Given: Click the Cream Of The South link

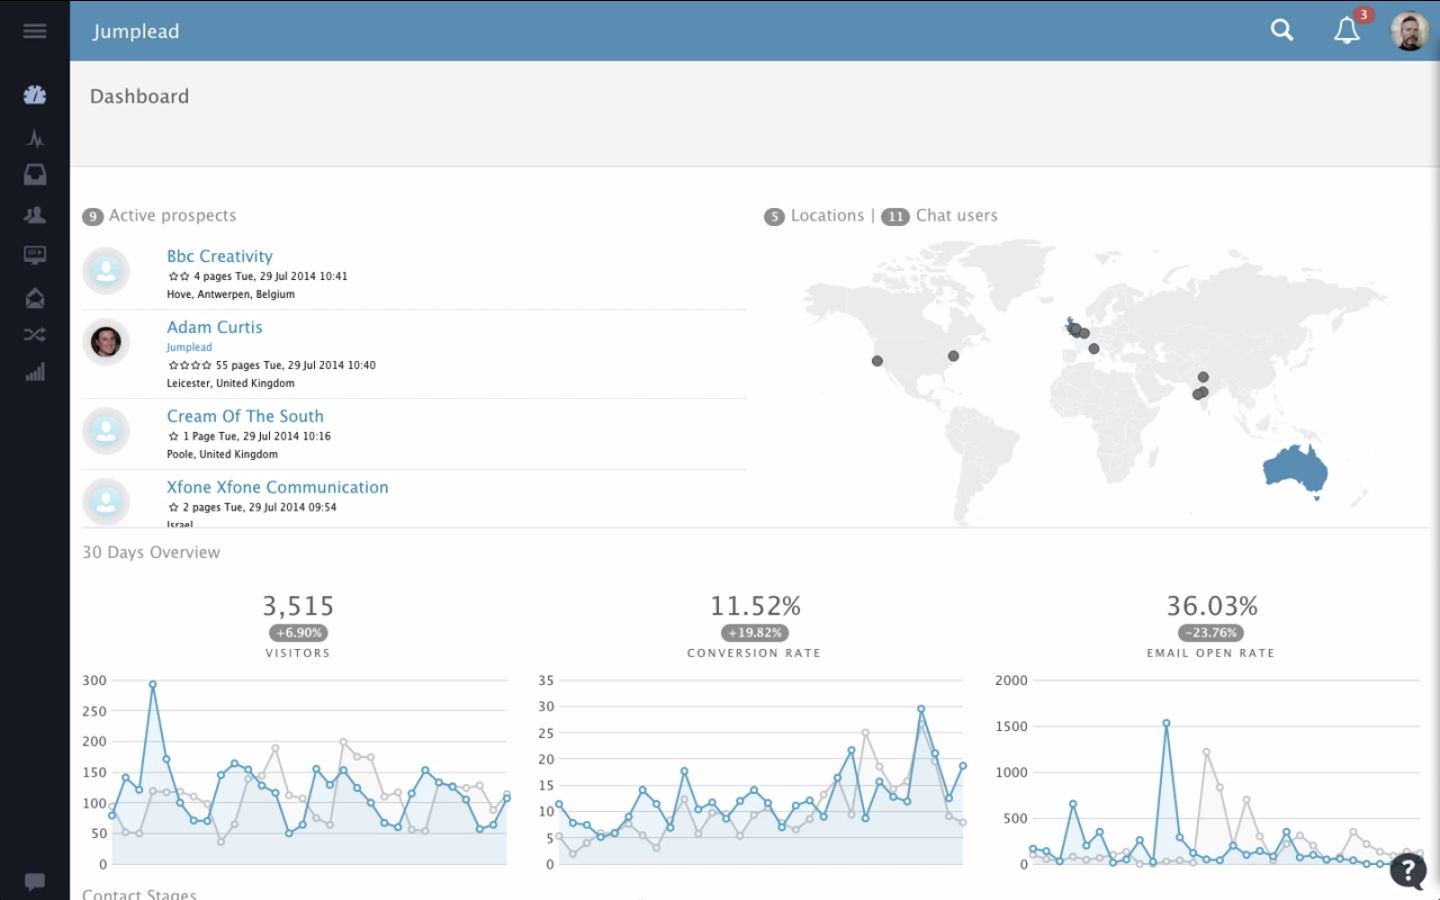Looking at the screenshot, I should 245,416.
